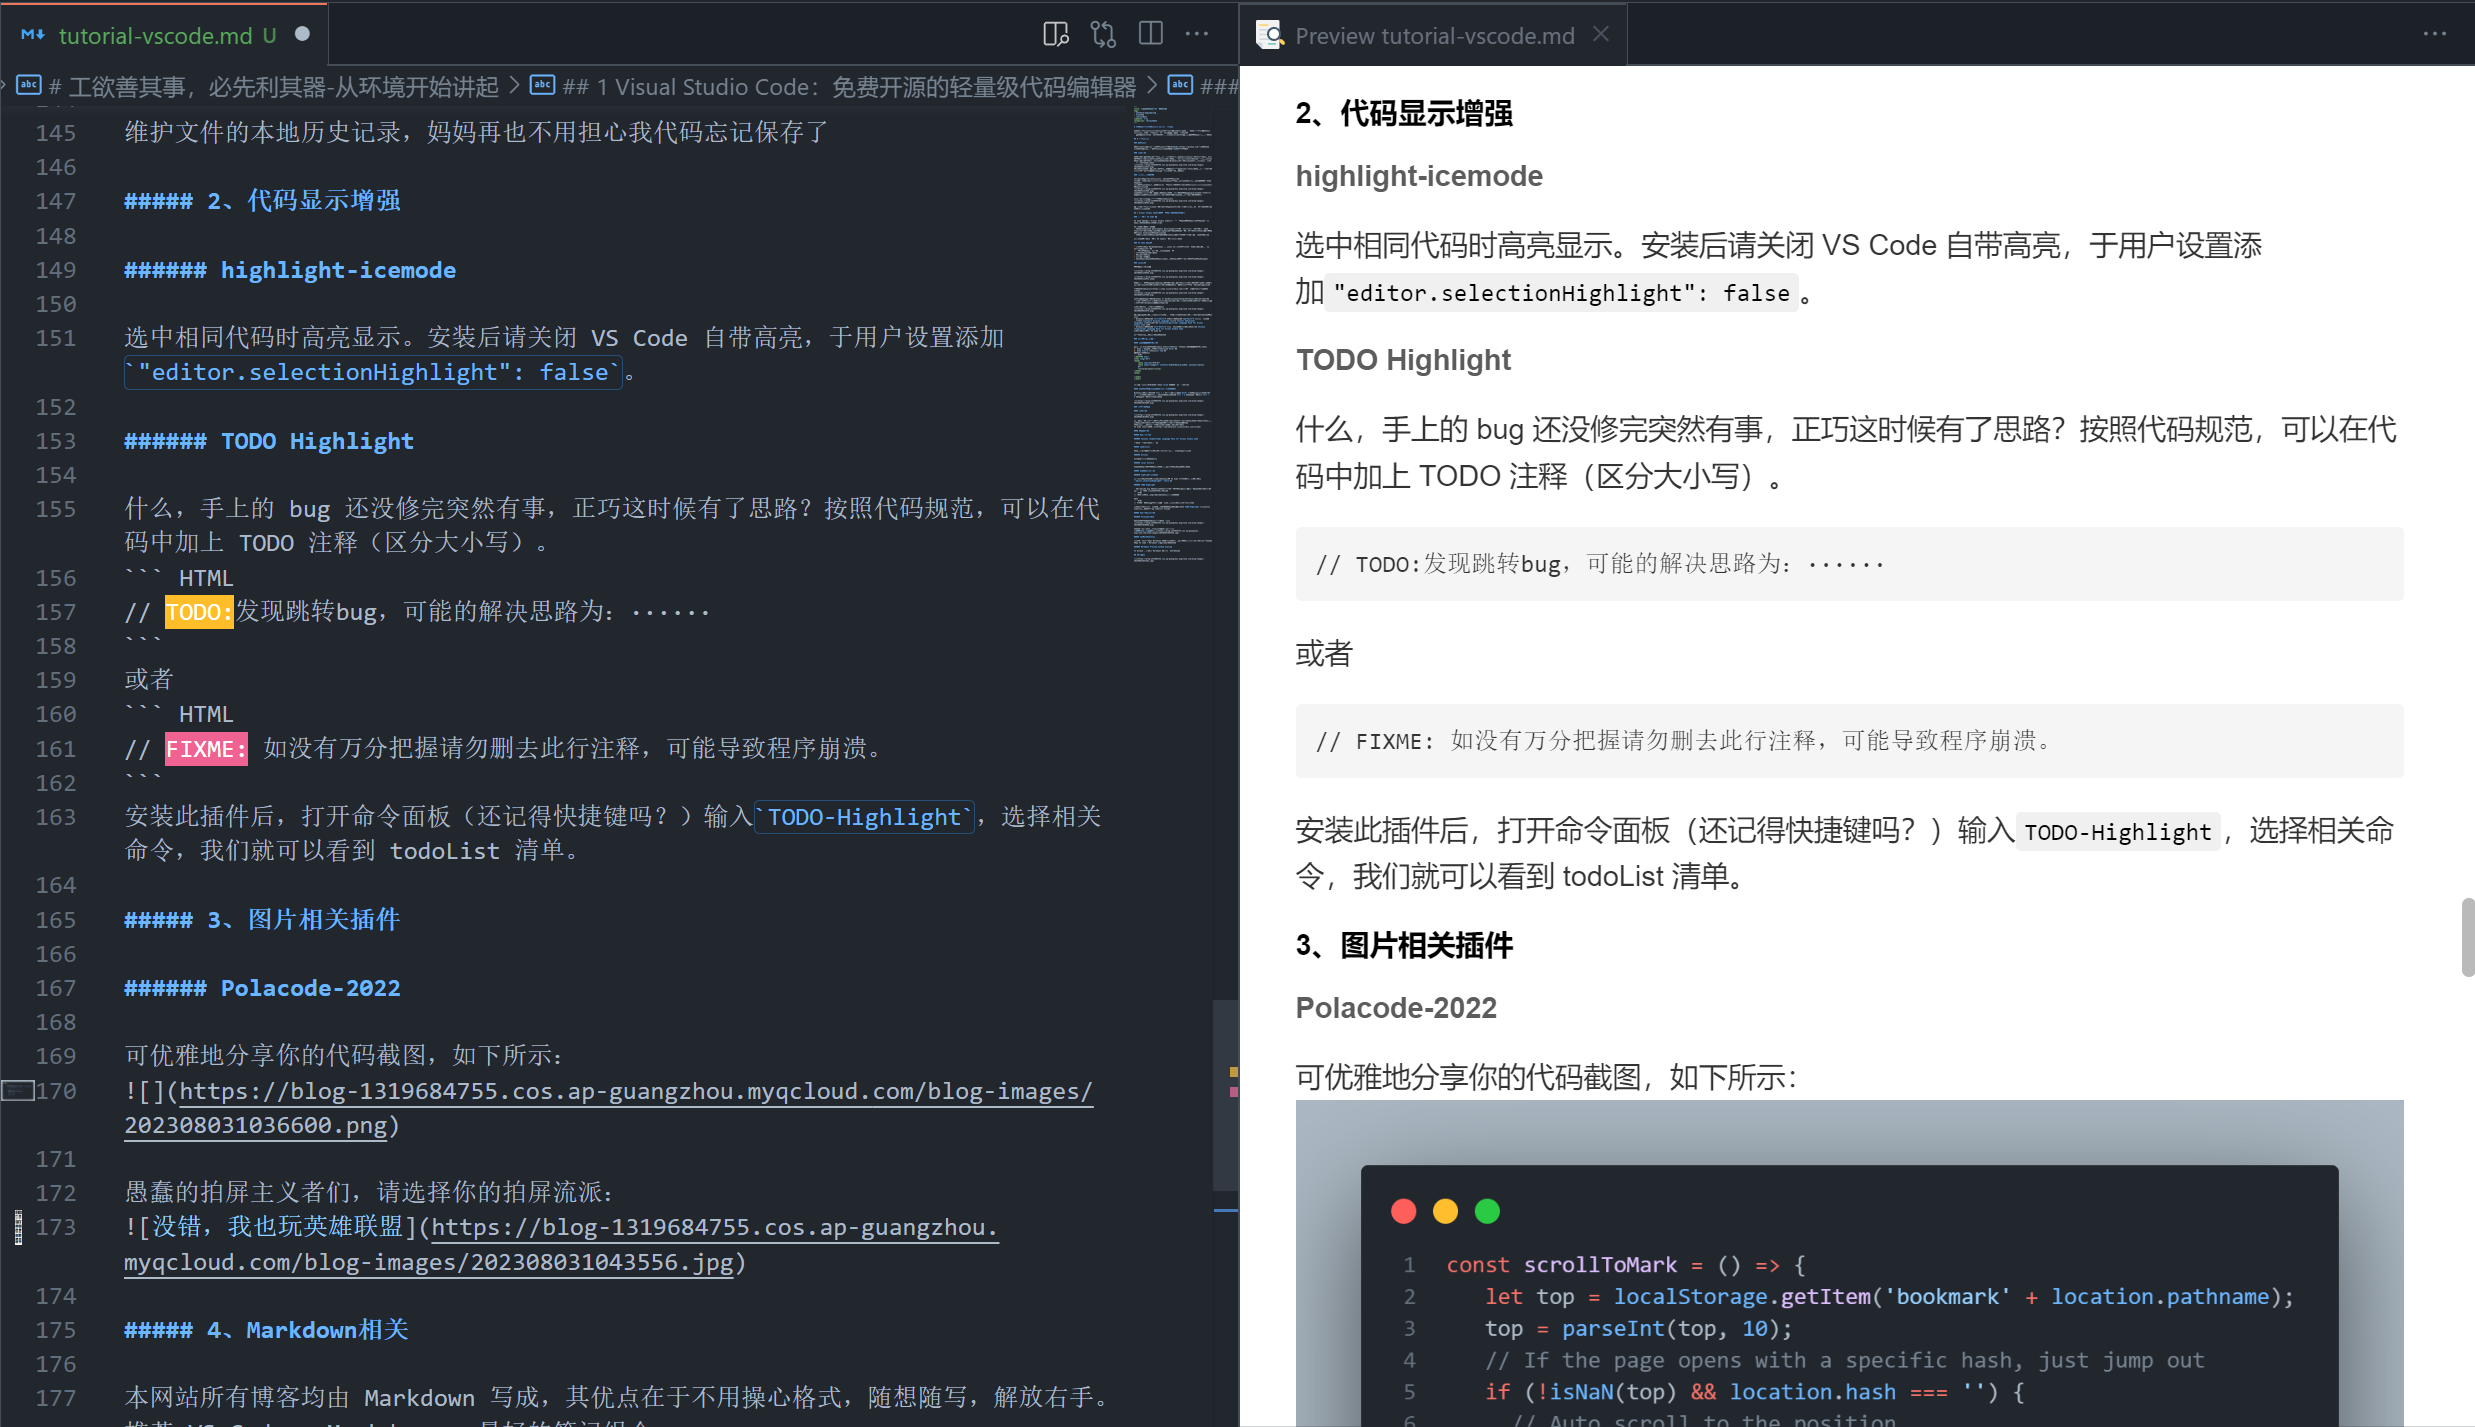This screenshot has height=1427, width=2475.
Task: Split the editor with split icon
Action: point(1151,35)
